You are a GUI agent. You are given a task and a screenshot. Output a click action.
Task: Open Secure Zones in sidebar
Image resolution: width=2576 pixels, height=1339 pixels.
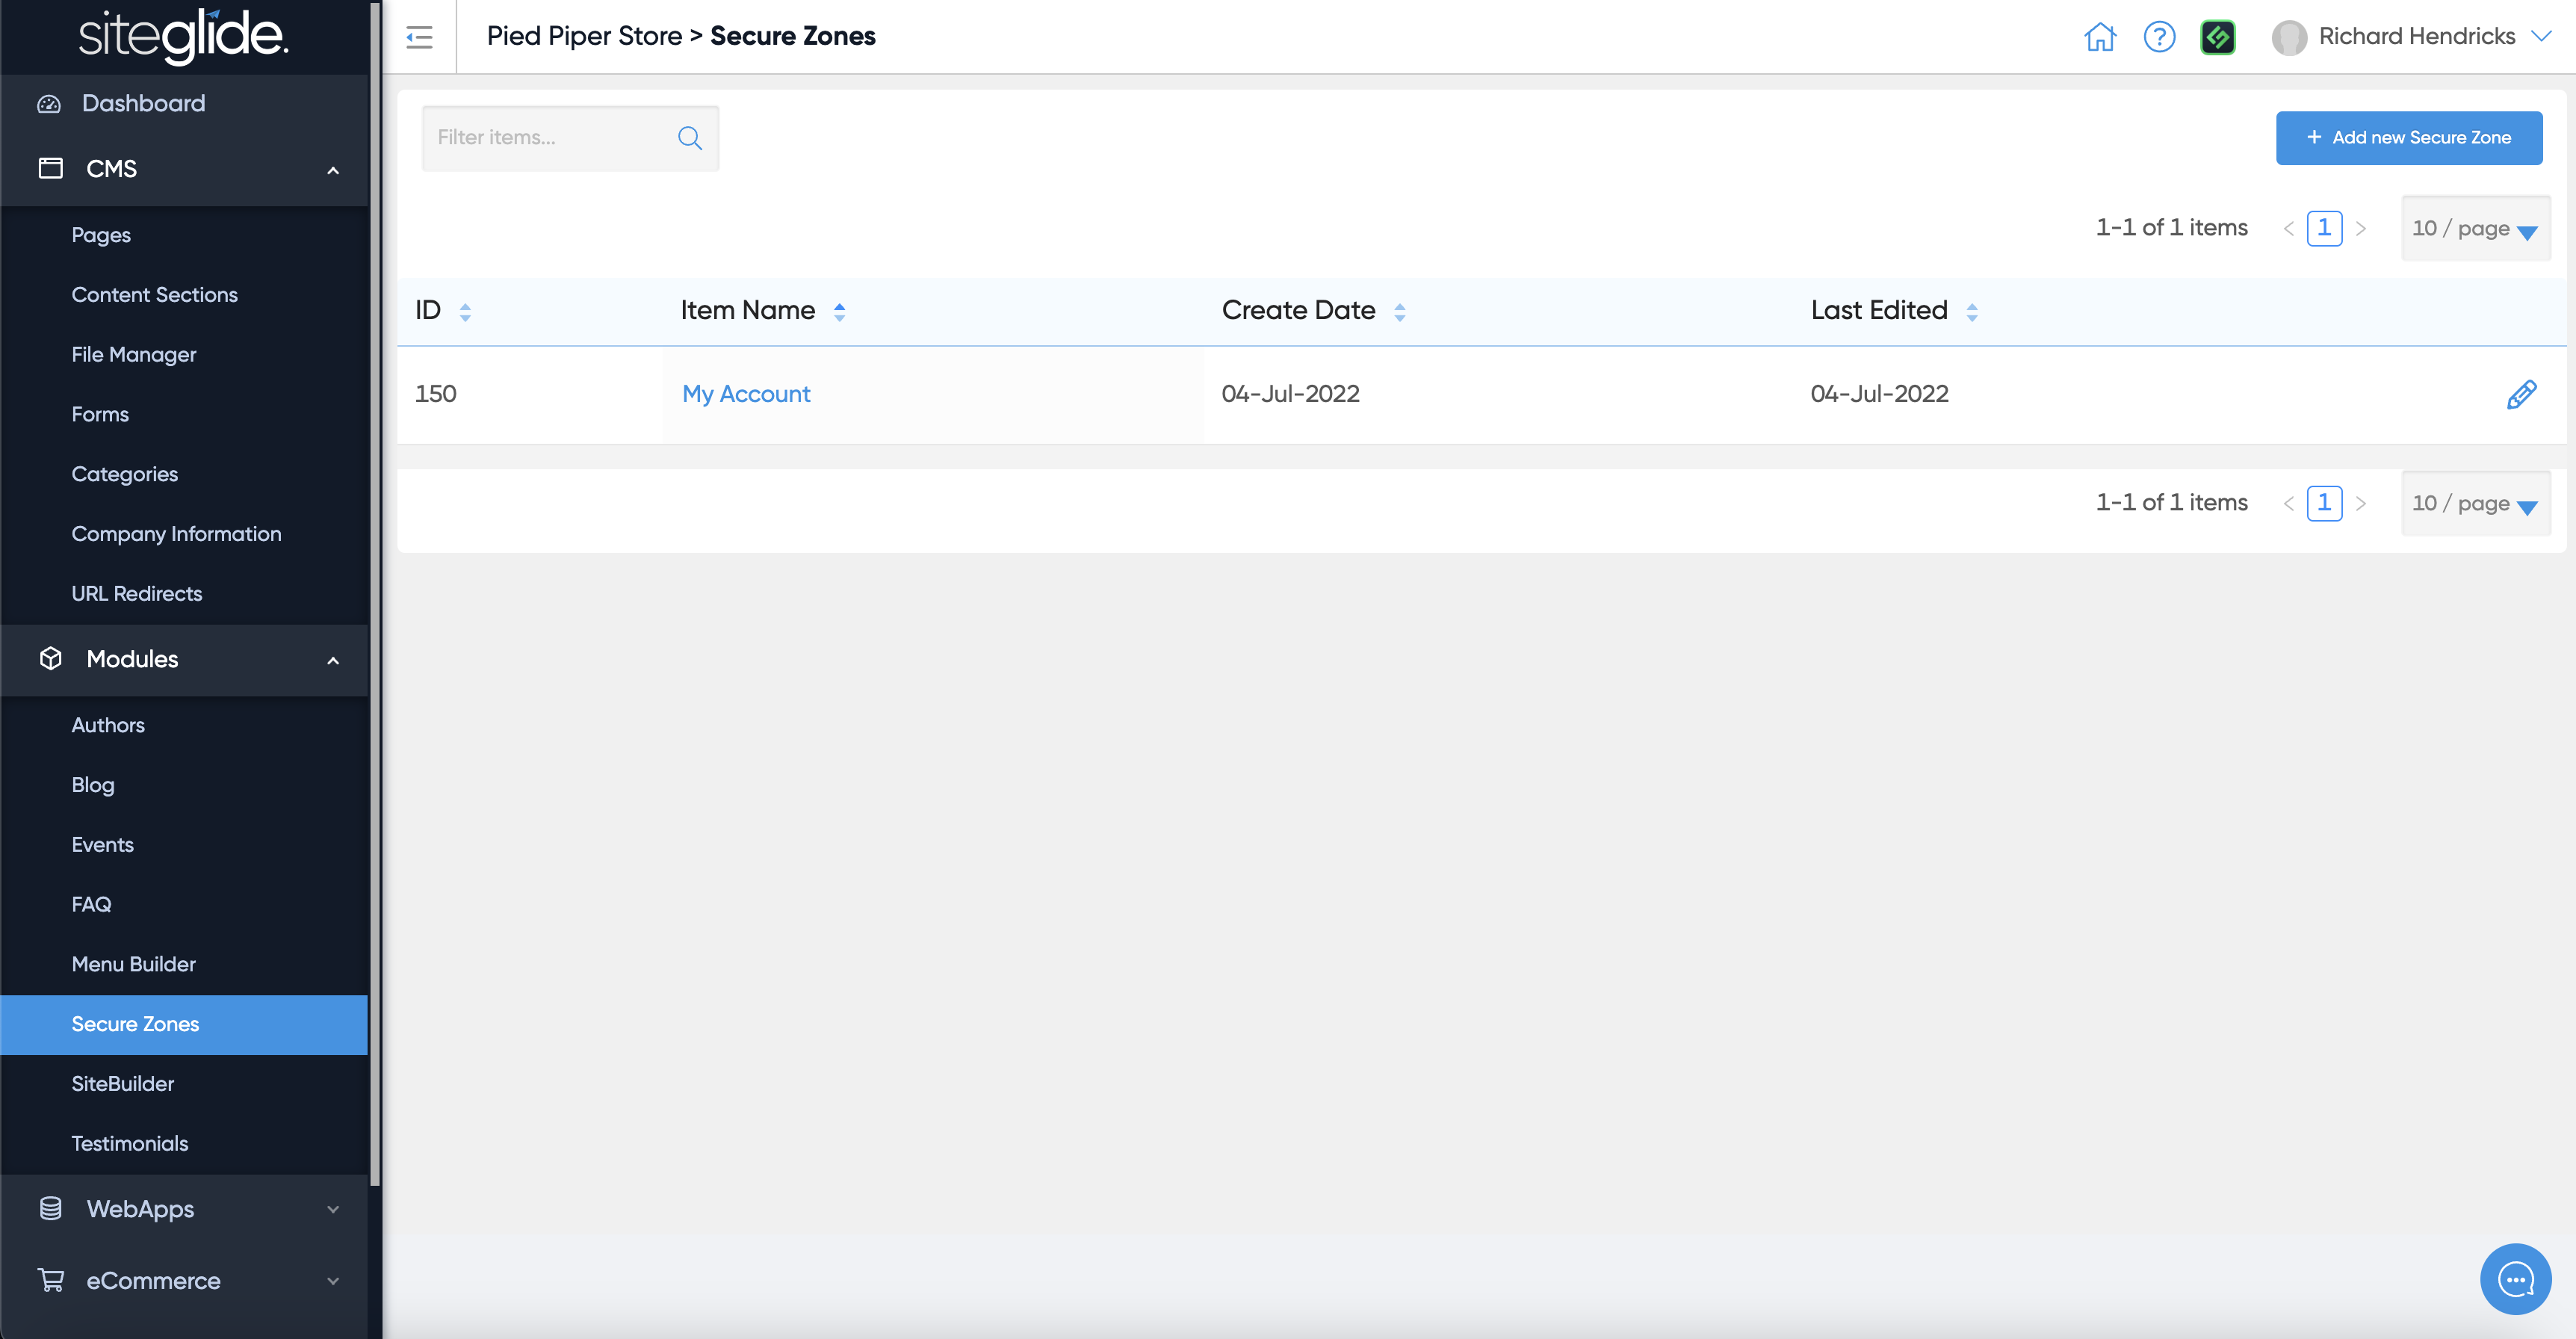pyautogui.click(x=135, y=1023)
